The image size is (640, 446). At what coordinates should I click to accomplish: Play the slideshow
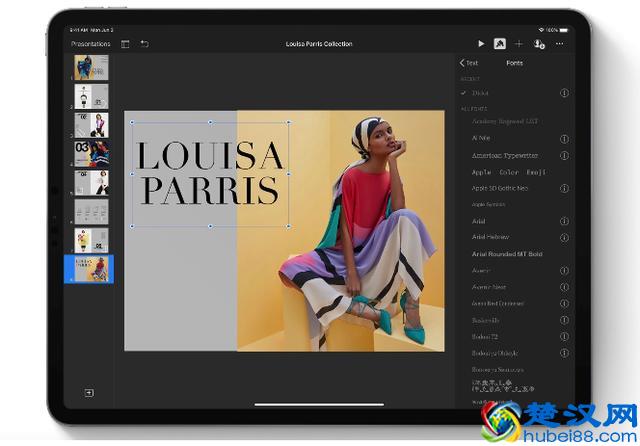(481, 44)
